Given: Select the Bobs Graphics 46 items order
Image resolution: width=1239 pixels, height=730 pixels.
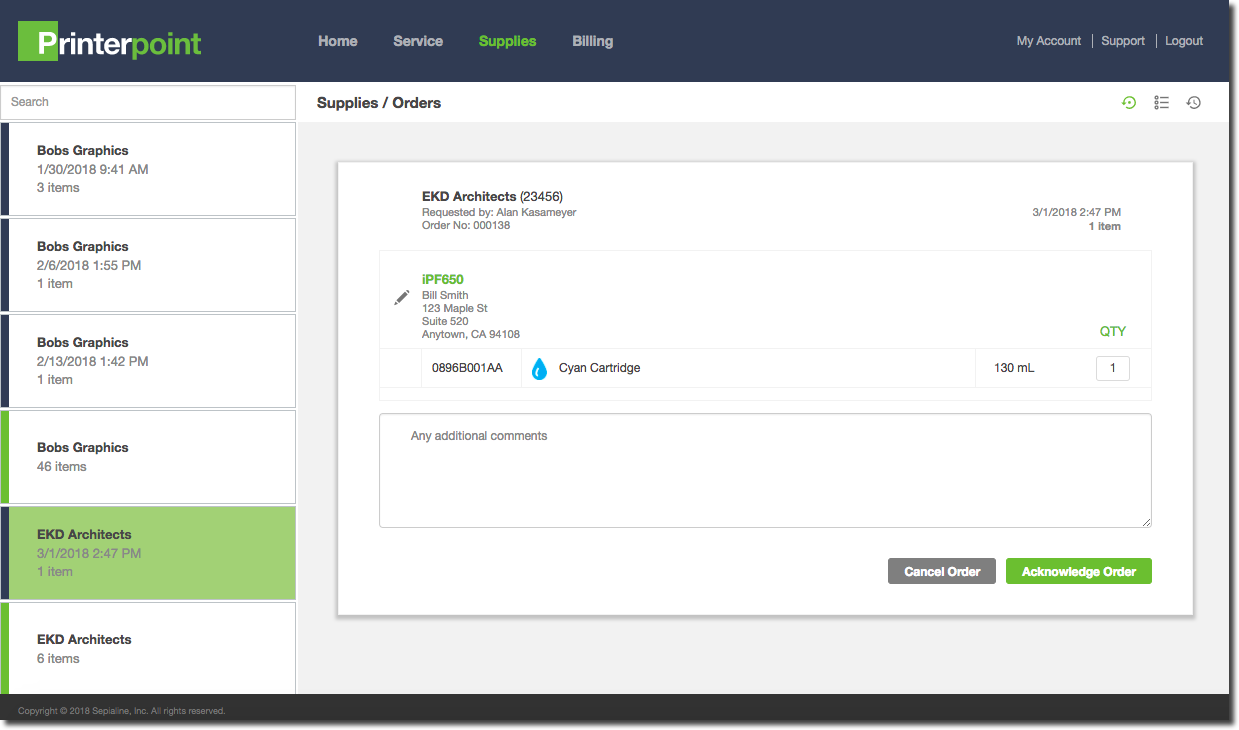Looking at the screenshot, I should (x=150, y=457).
